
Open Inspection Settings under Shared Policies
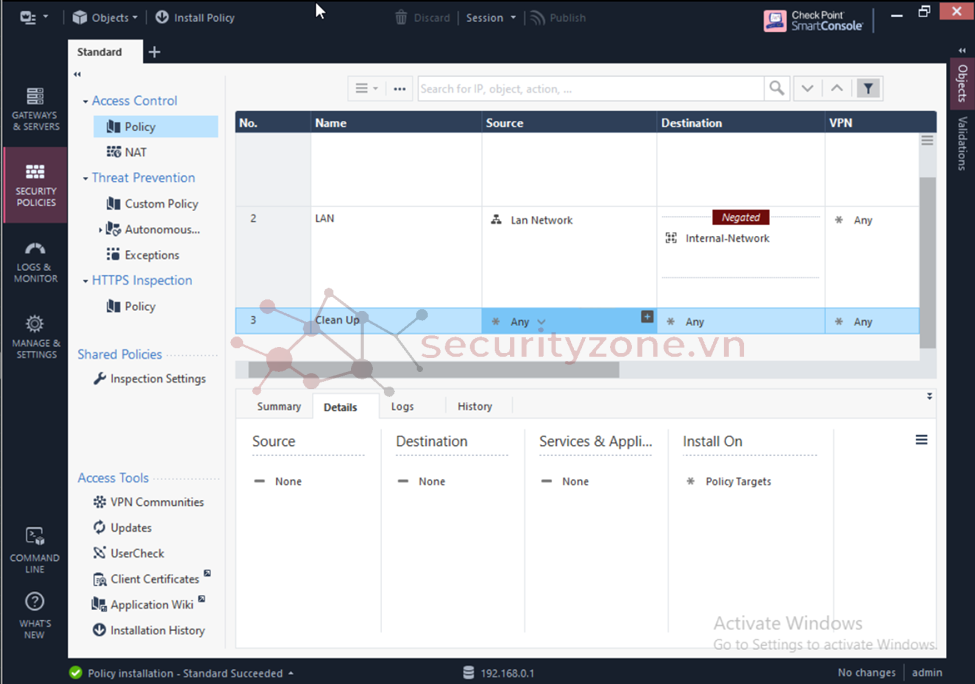point(149,378)
